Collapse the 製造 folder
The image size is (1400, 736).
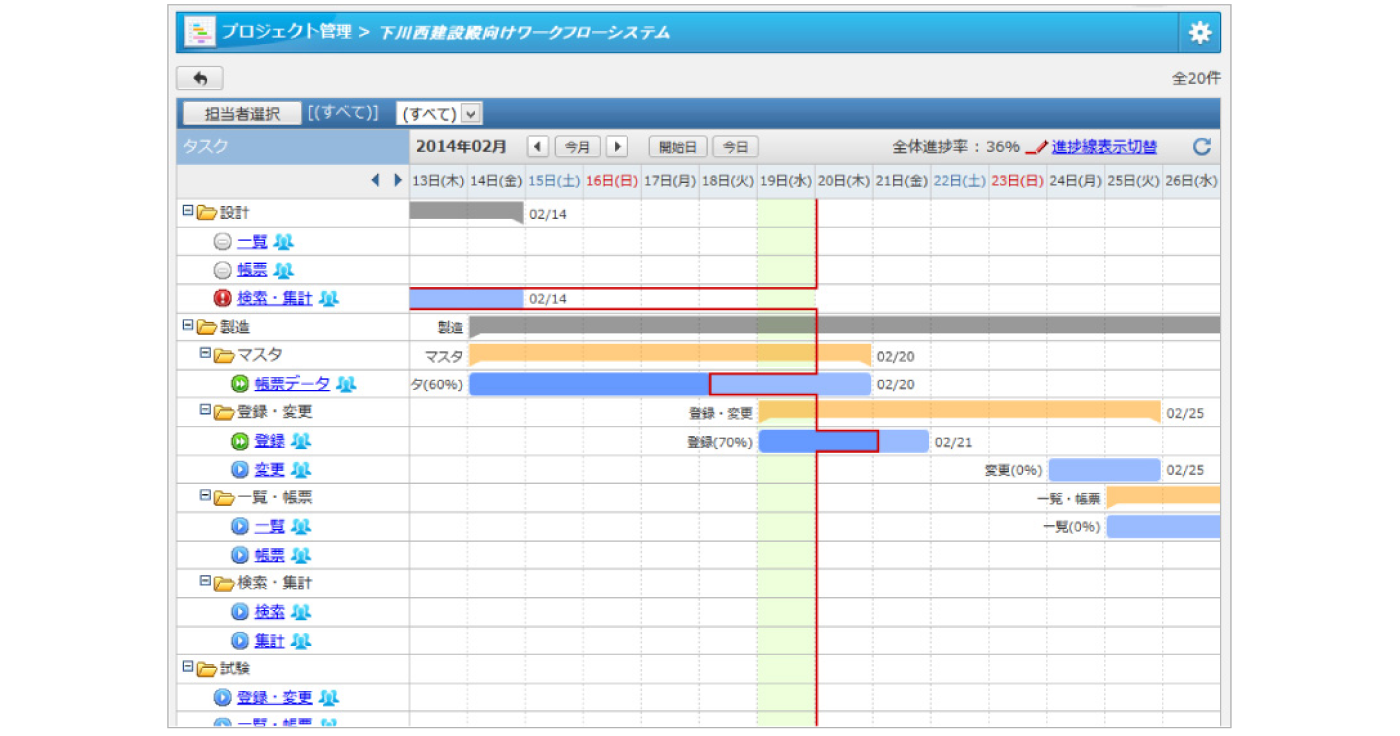coord(188,326)
